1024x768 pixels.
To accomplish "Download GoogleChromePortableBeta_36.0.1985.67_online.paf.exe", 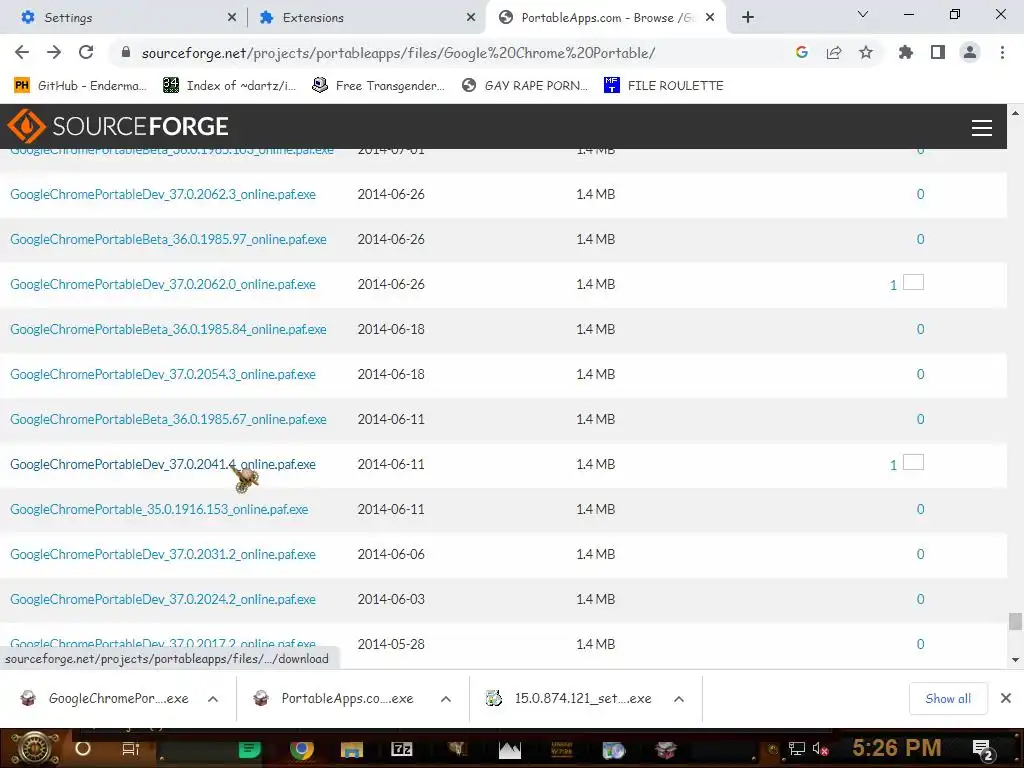I will click(168, 419).
